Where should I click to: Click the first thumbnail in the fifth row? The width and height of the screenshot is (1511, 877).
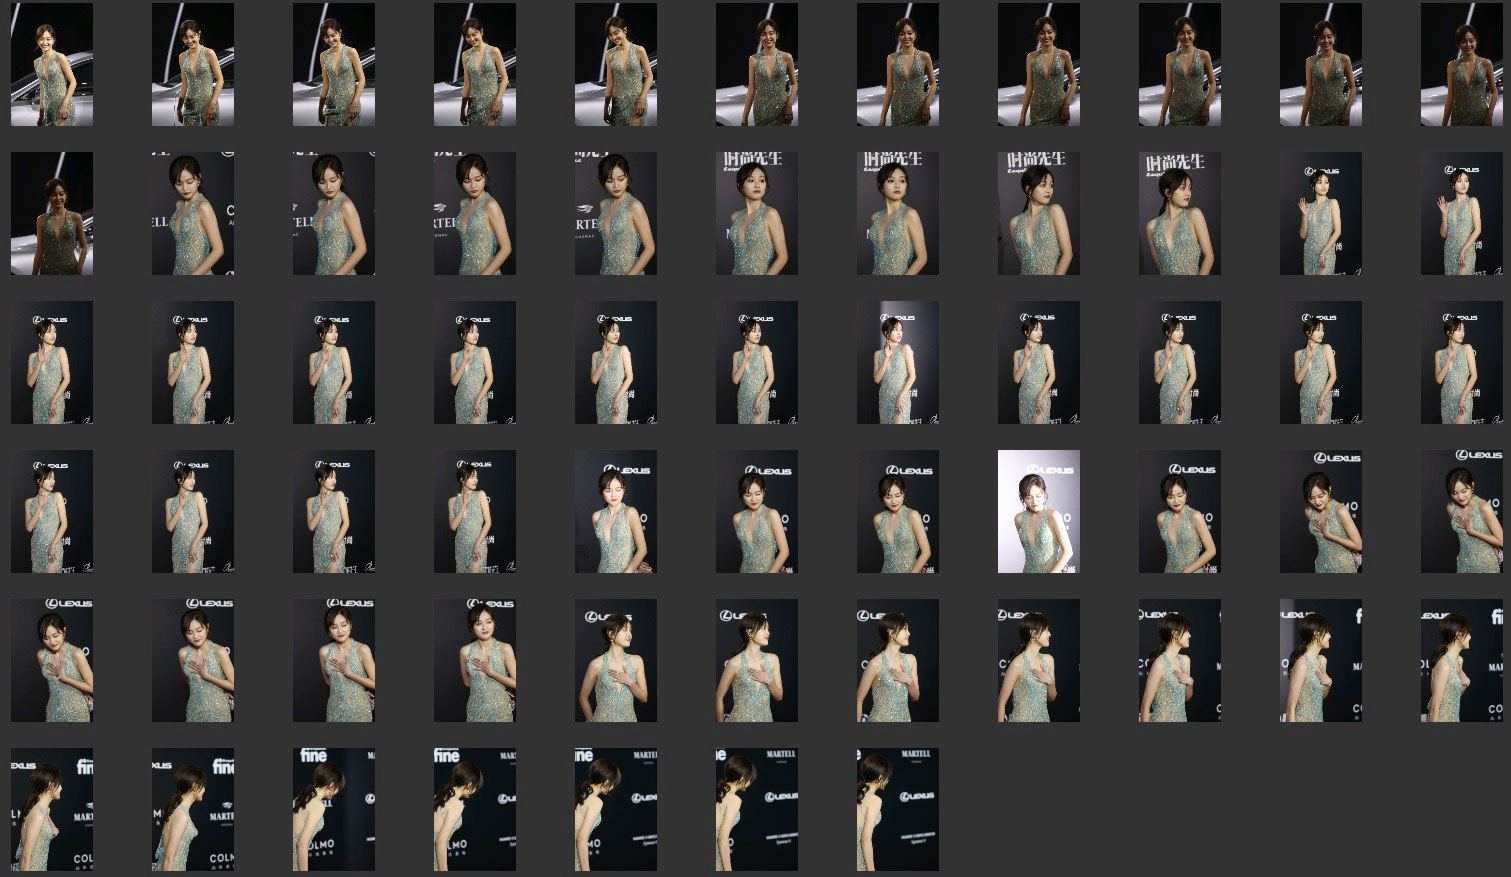point(52,660)
